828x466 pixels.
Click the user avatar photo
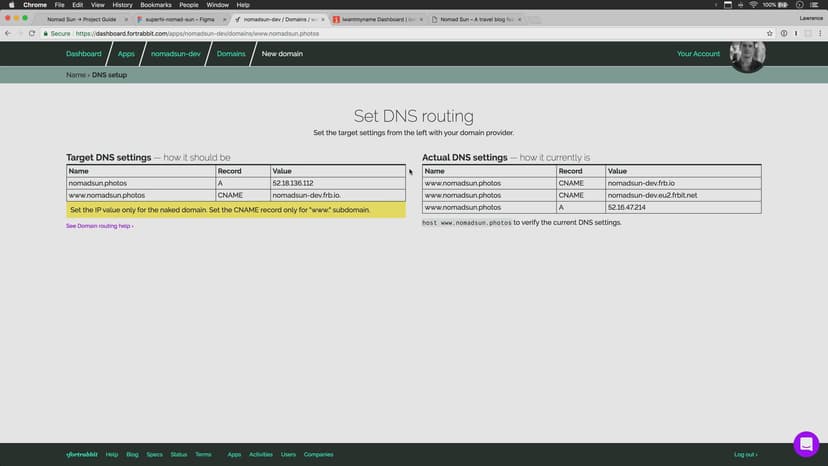747,55
